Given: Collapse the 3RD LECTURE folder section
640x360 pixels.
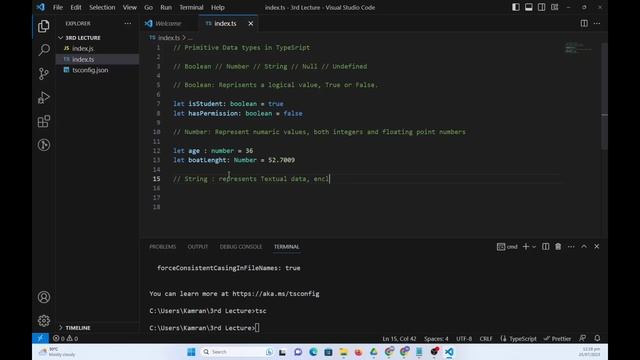Looking at the screenshot, I should pos(83,38).
